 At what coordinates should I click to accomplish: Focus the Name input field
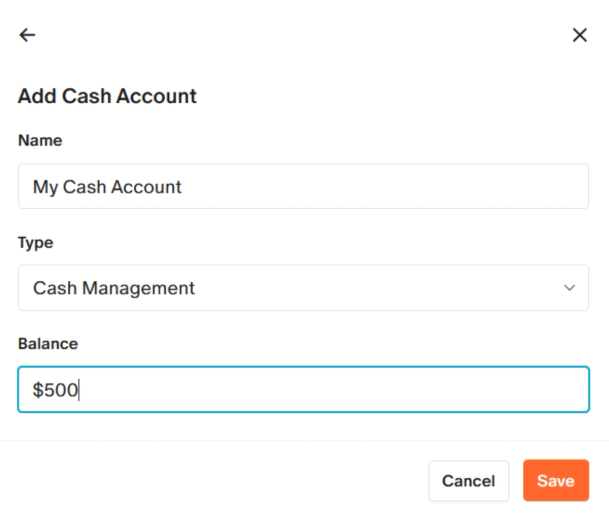tap(303, 186)
